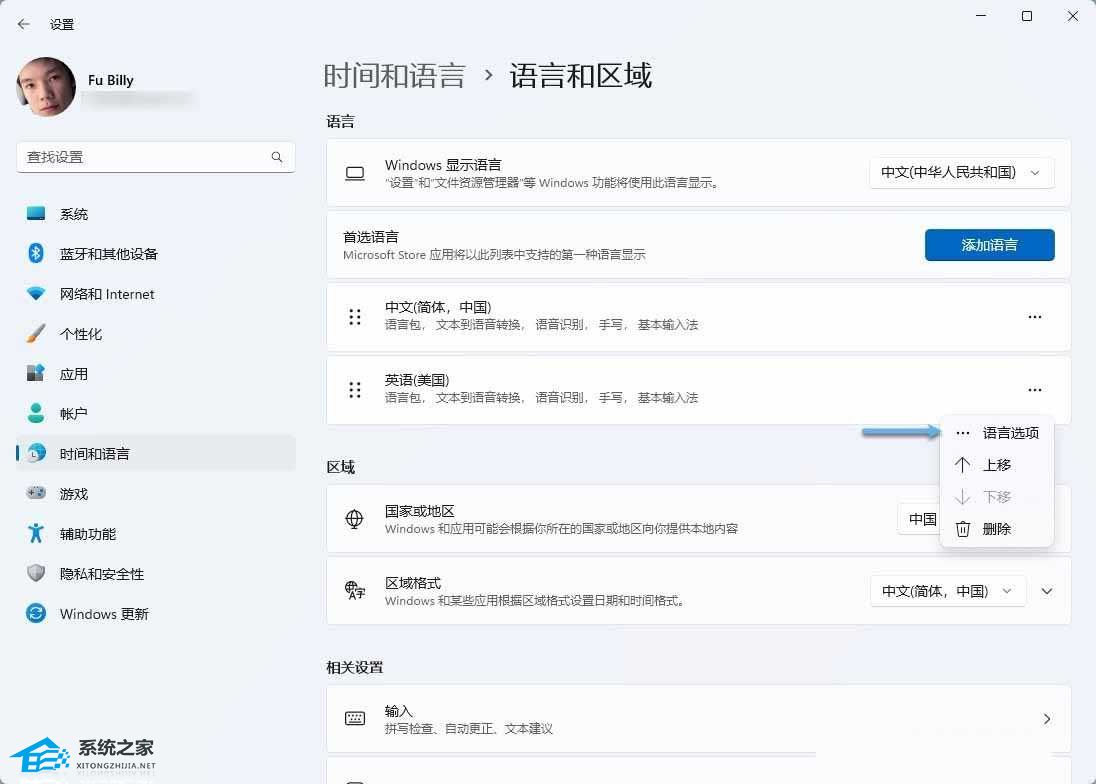1096x784 pixels.
Task: Click the keyboard icon beside 输入
Action: 355,718
